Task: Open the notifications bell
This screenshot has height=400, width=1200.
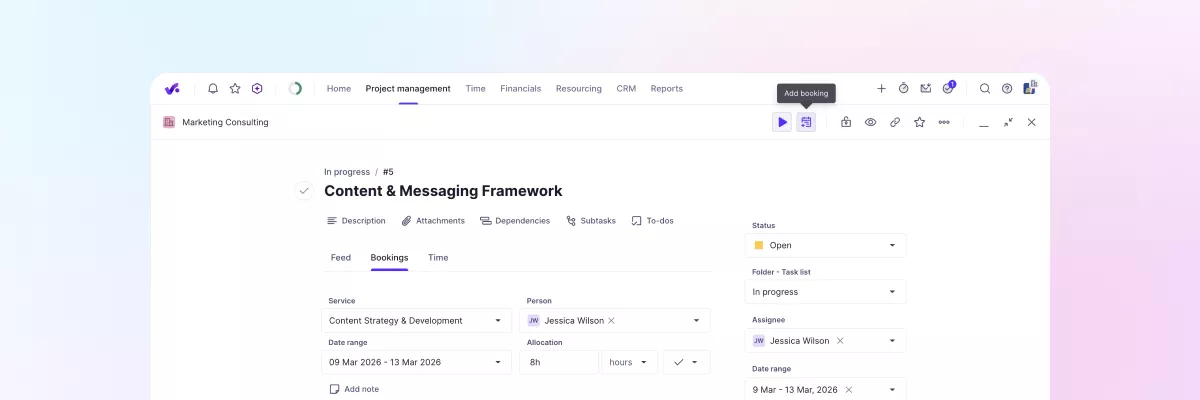Action: pyautogui.click(x=213, y=88)
